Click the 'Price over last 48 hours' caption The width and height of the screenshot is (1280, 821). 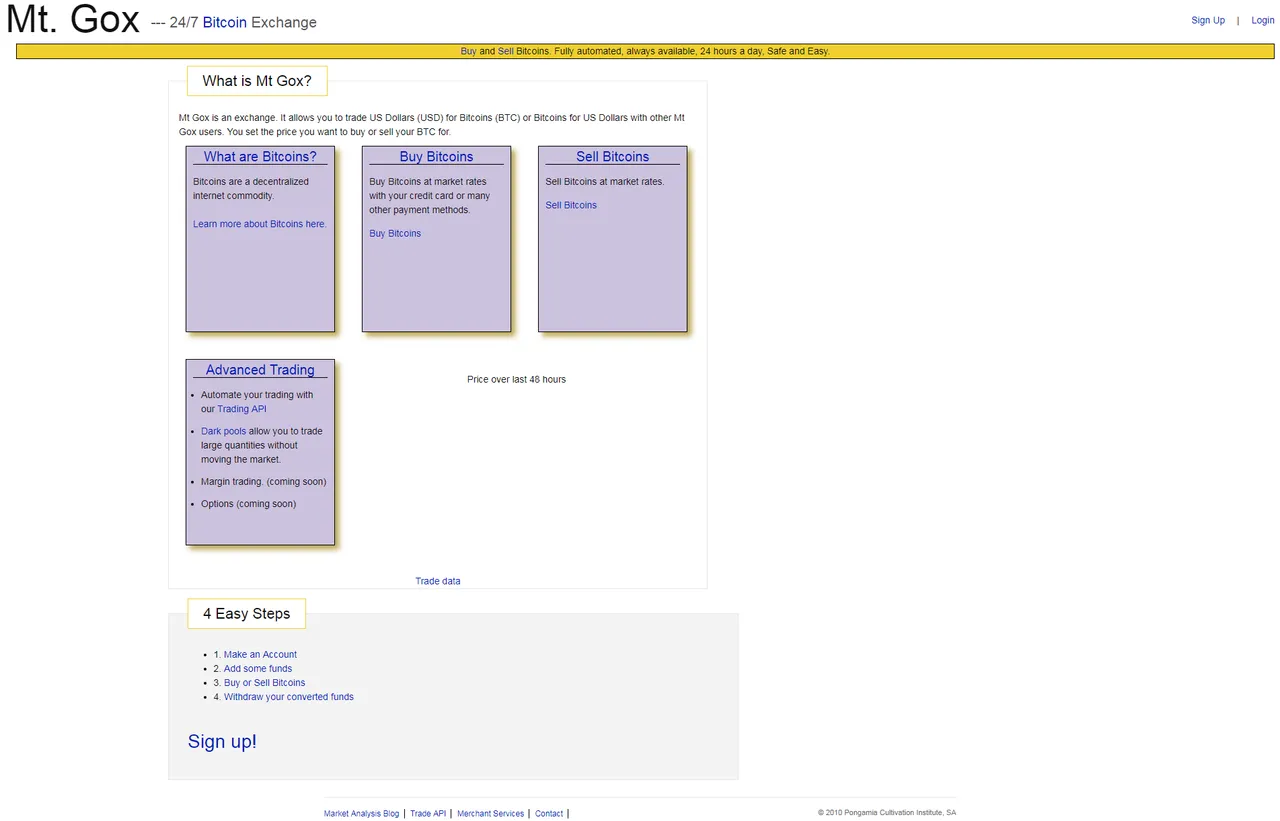[x=516, y=379]
